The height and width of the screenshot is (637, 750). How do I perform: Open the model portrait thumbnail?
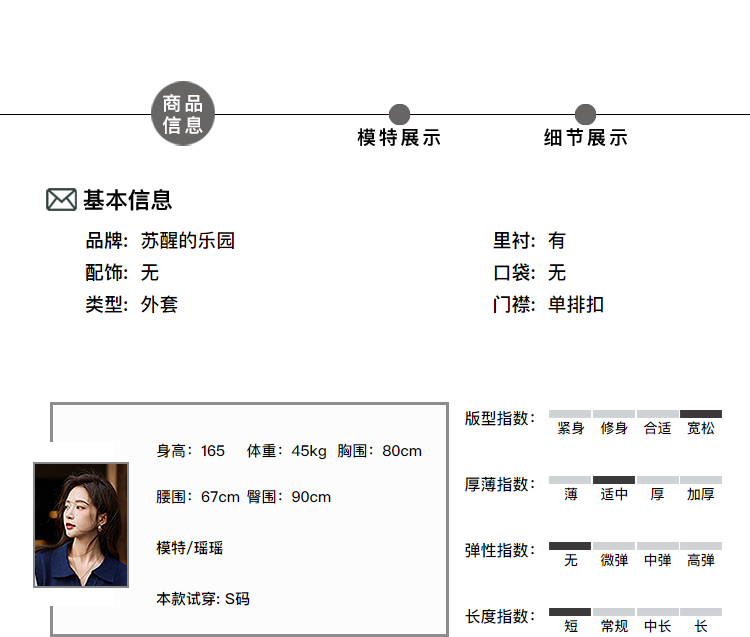81,524
